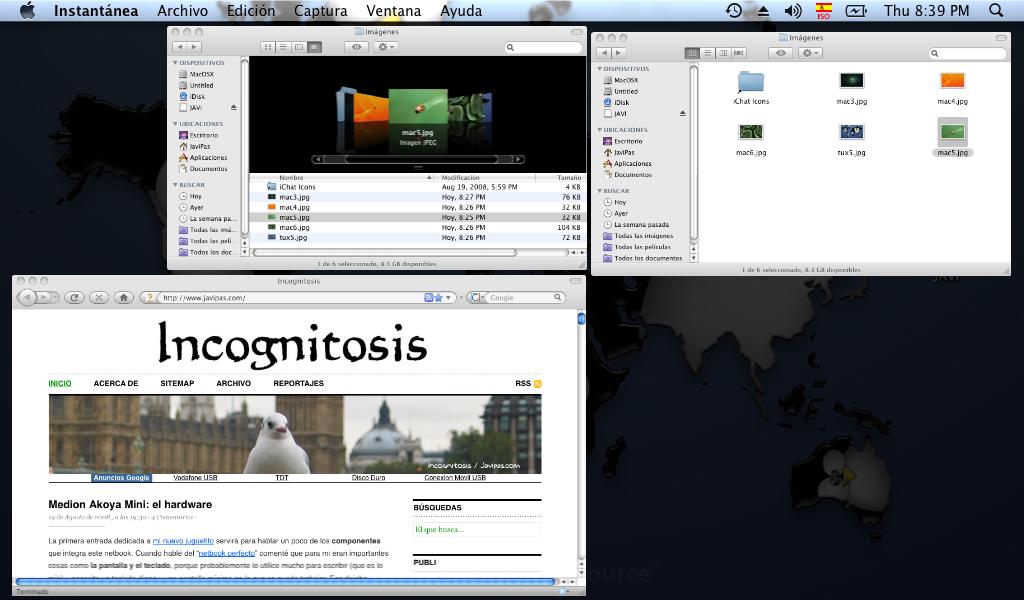Open the Time Machine menu bar icon
This screenshot has height=600, width=1024.
(733, 10)
